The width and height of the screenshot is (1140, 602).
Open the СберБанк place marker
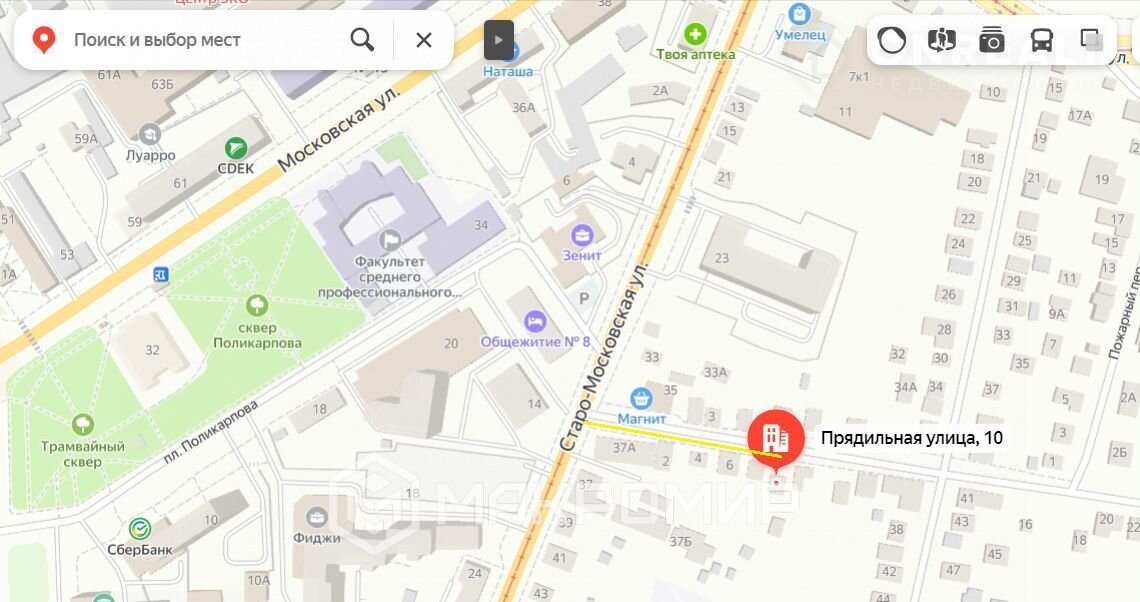(x=140, y=529)
